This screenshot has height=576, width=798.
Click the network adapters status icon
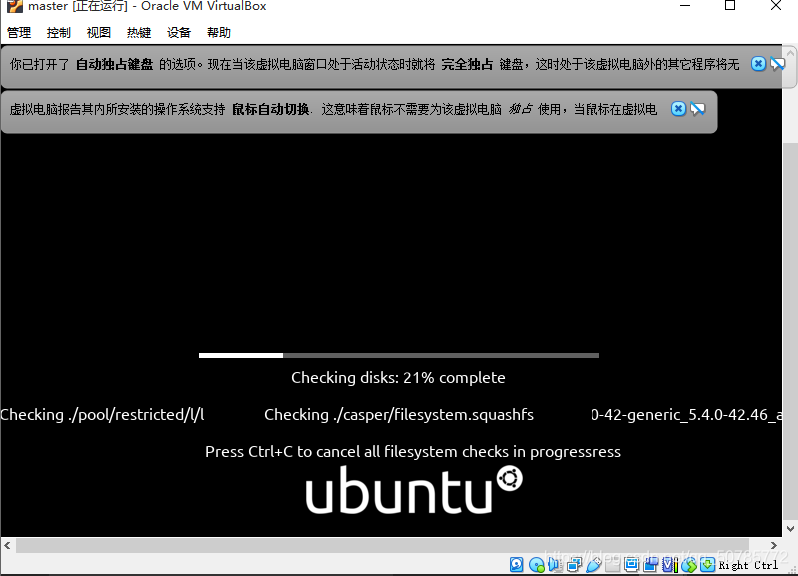tap(574, 564)
